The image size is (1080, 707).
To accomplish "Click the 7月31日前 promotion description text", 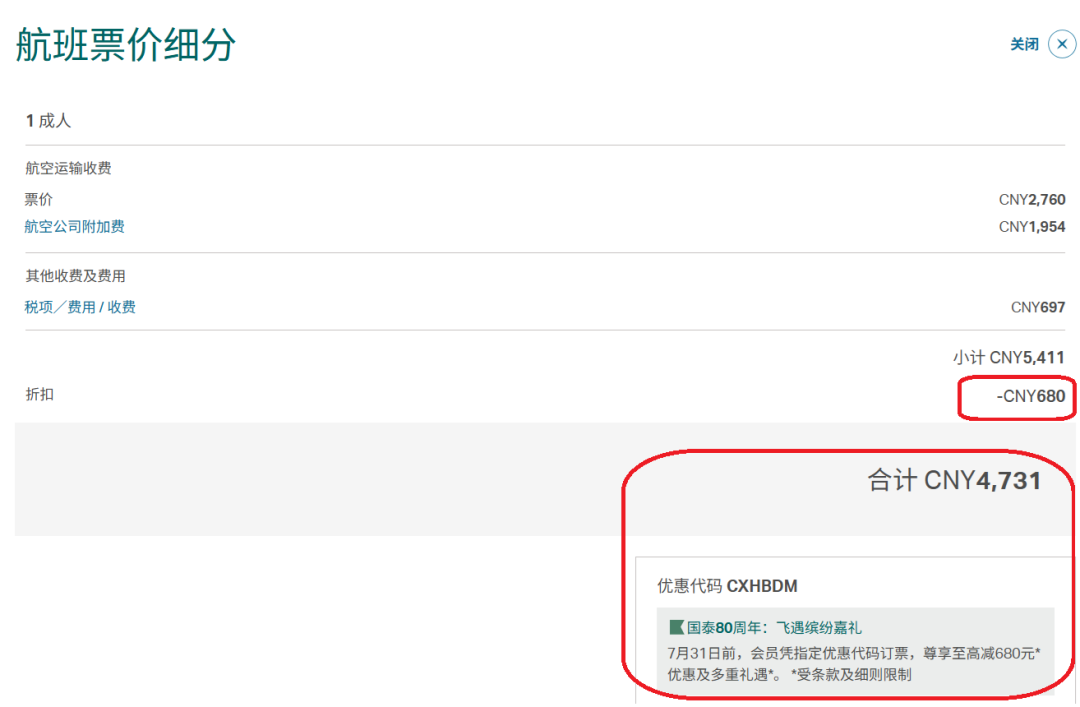I will click(x=853, y=664).
